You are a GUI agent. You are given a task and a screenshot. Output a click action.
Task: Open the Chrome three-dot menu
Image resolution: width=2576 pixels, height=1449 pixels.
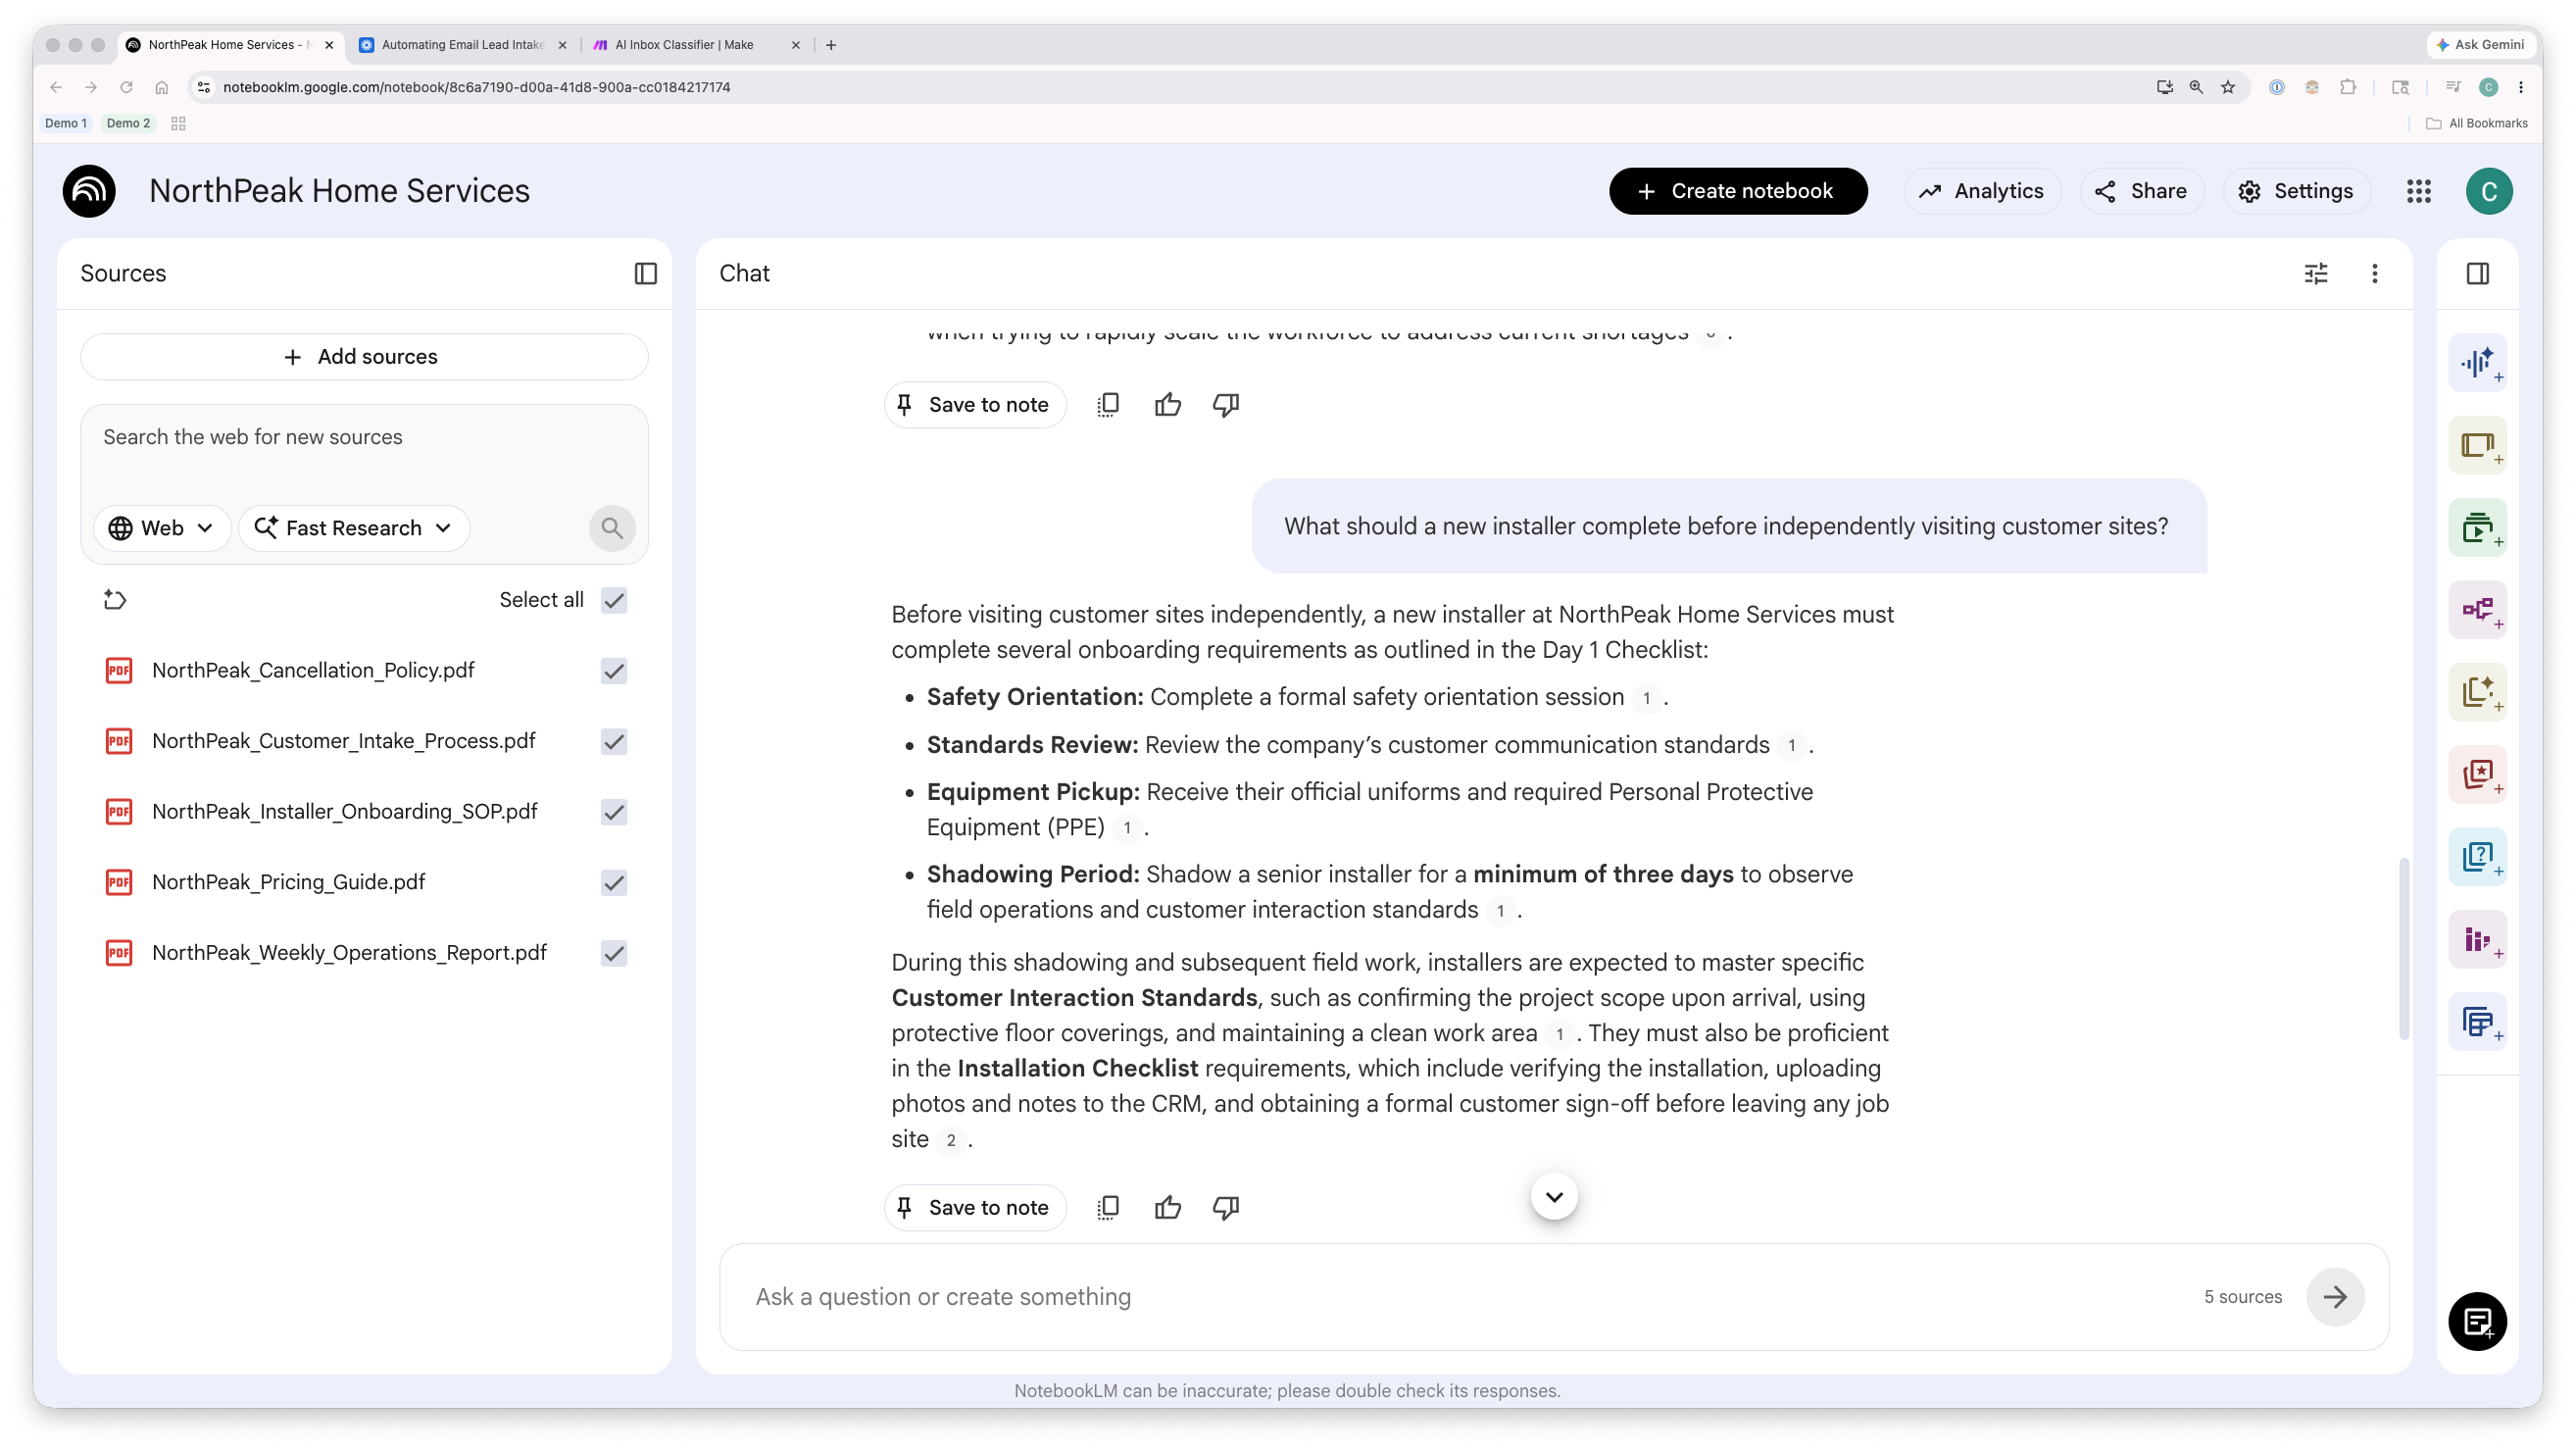(x=2521, y=87)
